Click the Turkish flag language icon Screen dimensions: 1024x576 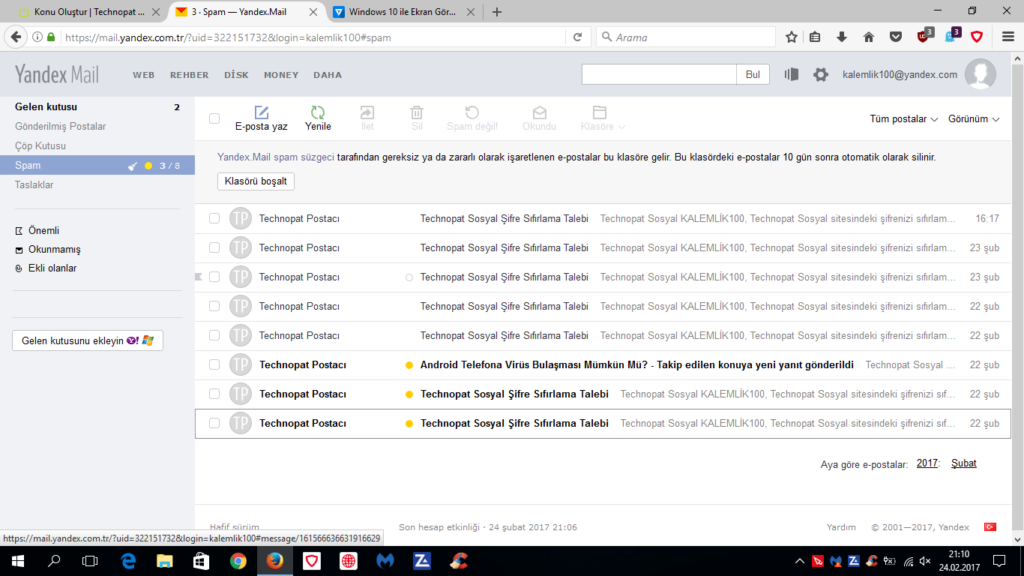(990, 527)
